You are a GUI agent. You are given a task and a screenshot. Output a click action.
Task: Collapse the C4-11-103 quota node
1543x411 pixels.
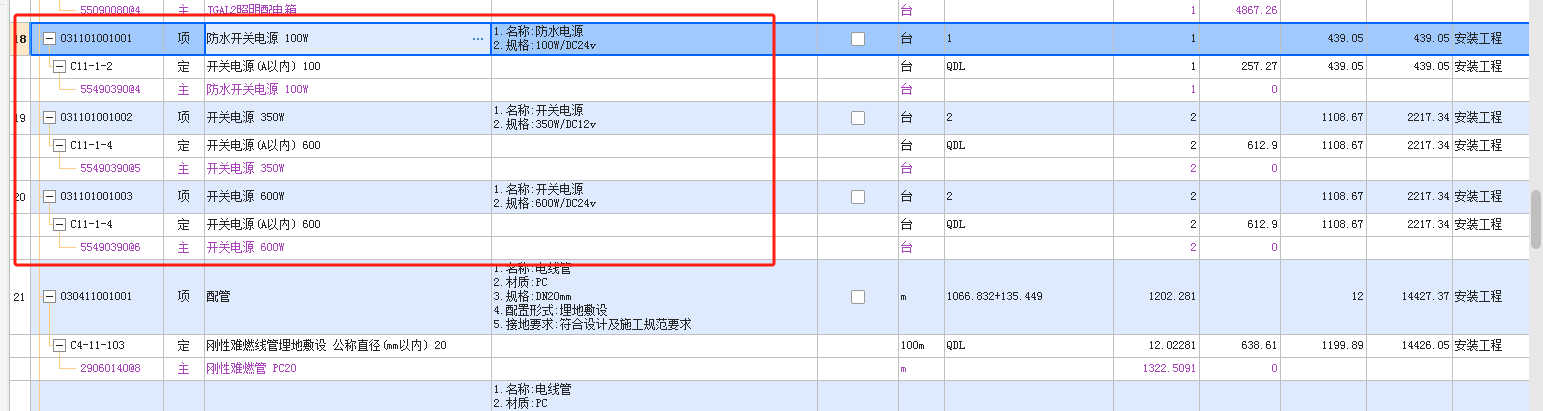pos(59,346)
